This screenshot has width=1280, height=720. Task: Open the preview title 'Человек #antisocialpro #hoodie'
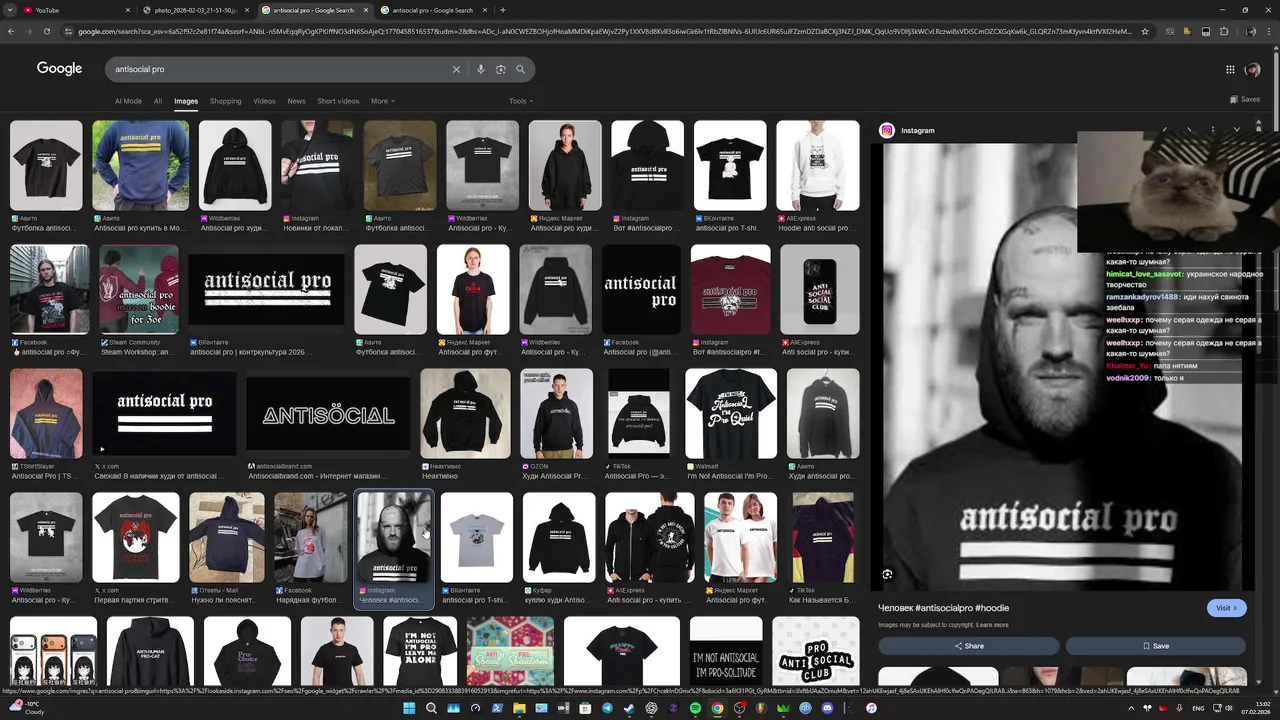pyautogui.click(x=943, y=608)
